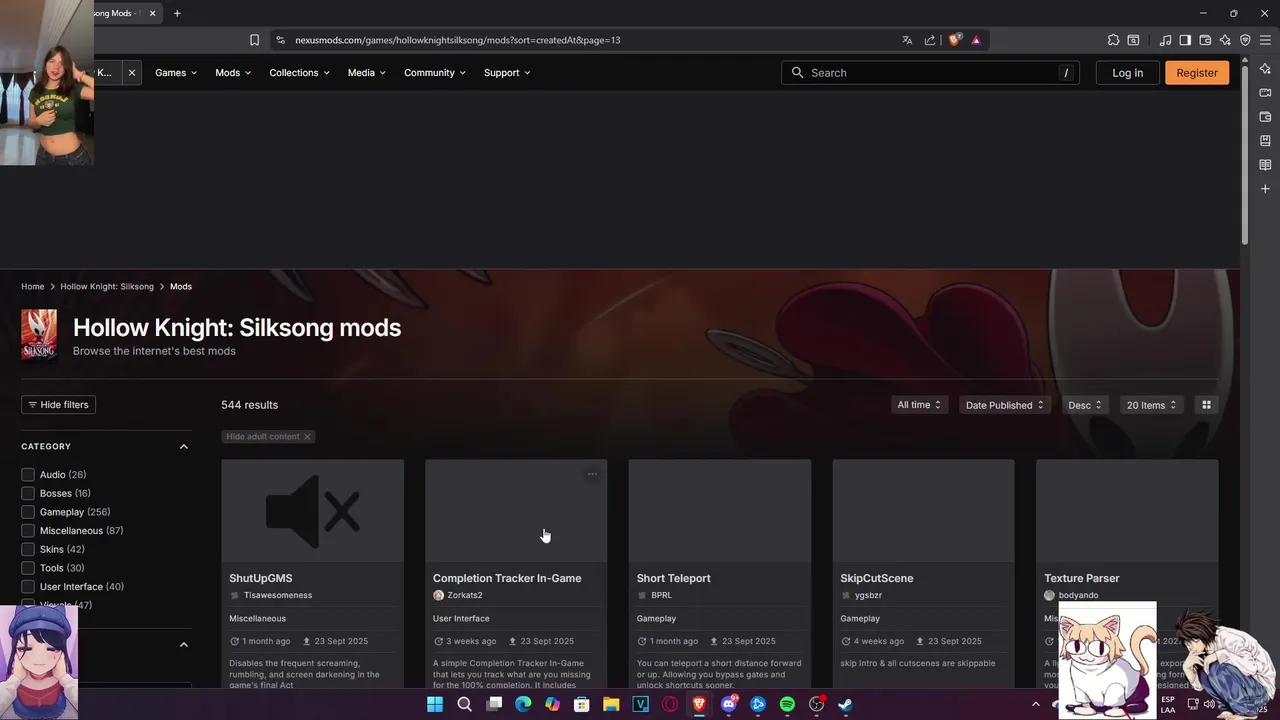This screenshot has width=1280, height=720.
Task: Click the Log in button
Action: (1127, 73)
